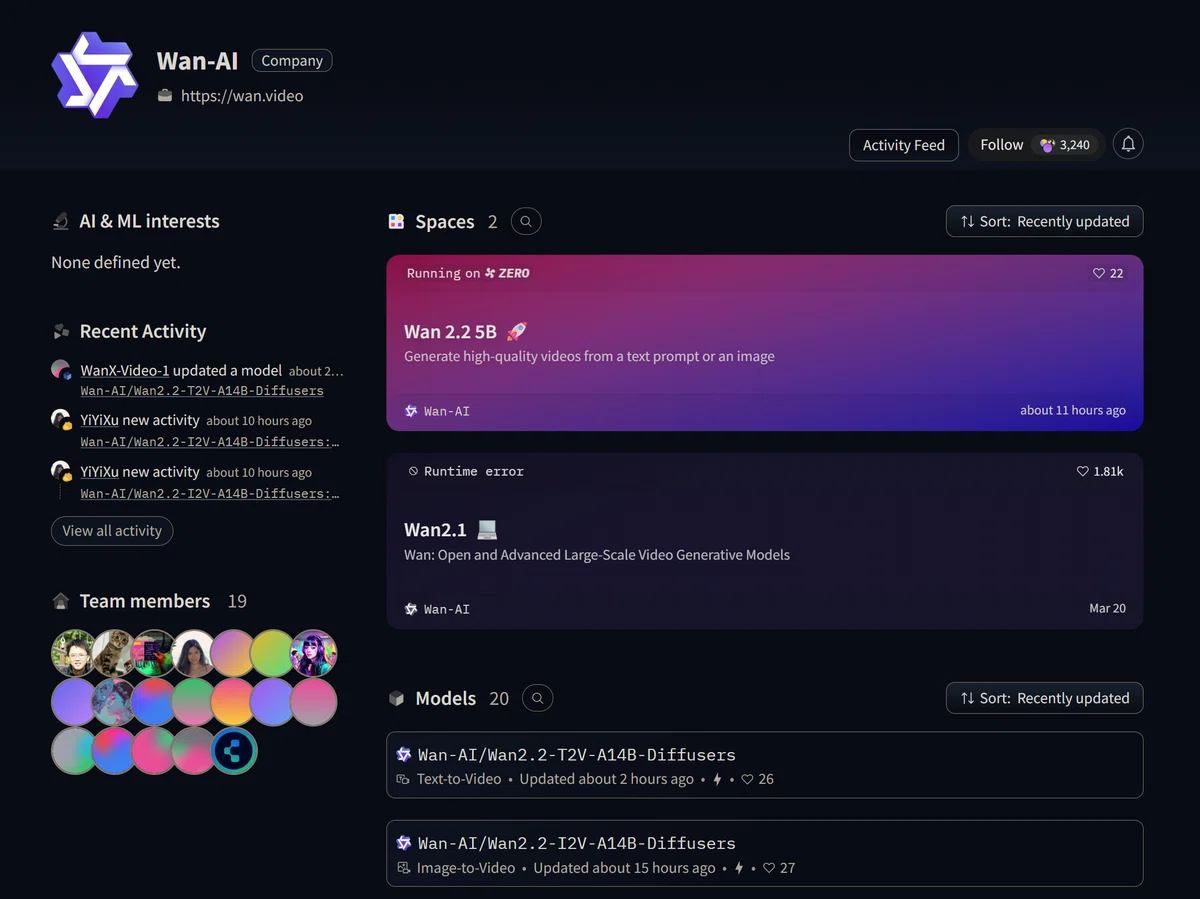Click the Company badge
The height and width of the screenshot is (899, 1200).
pos(292,61)
